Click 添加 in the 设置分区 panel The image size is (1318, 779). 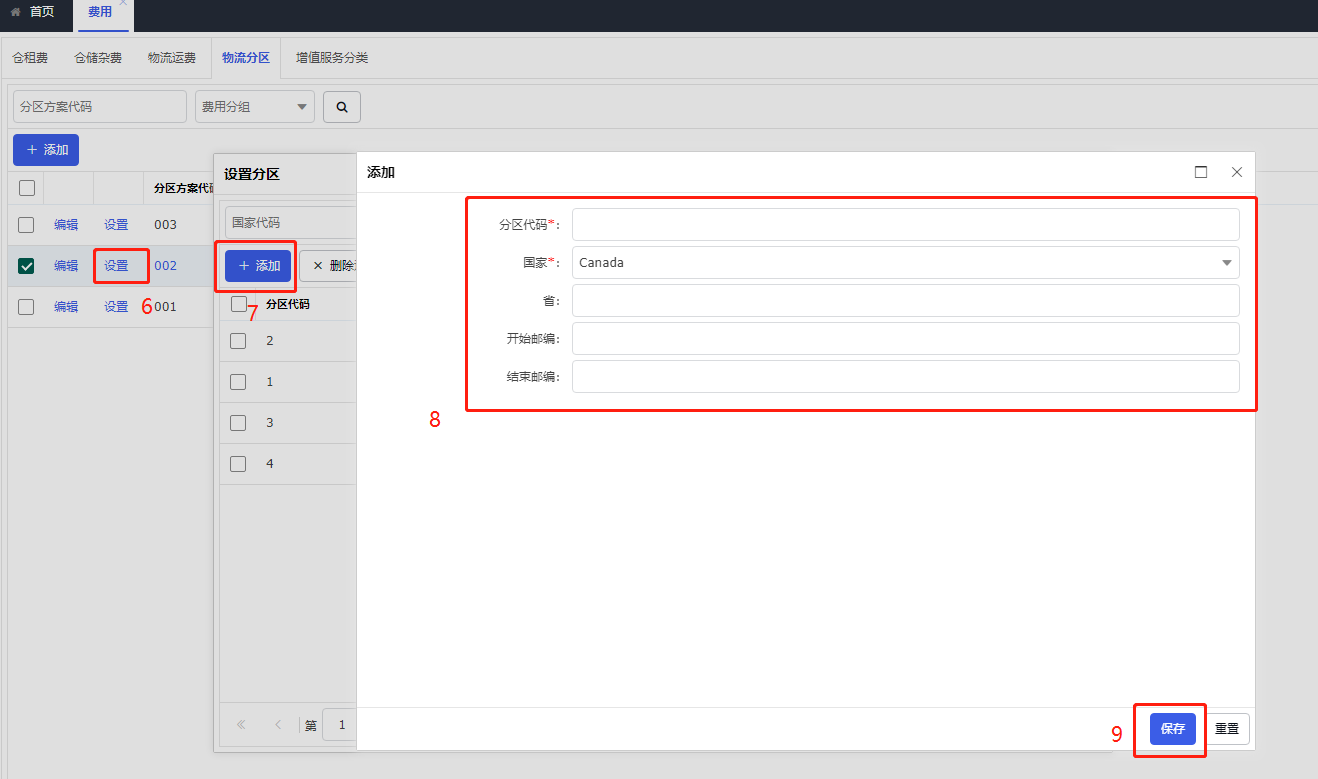pos(258,266)
